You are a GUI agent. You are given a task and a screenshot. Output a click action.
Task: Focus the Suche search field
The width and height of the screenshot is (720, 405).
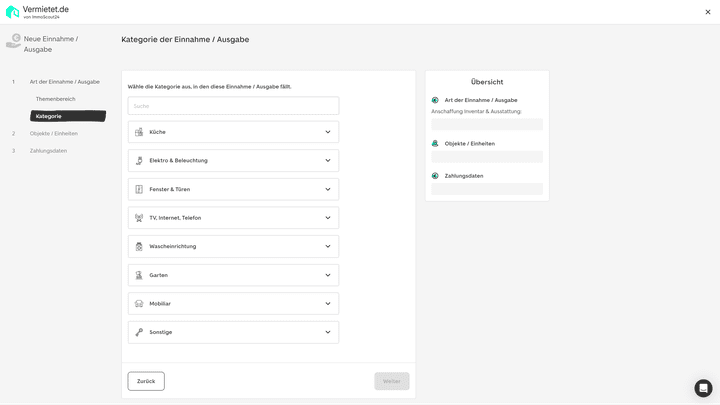[x=233, y=105]
